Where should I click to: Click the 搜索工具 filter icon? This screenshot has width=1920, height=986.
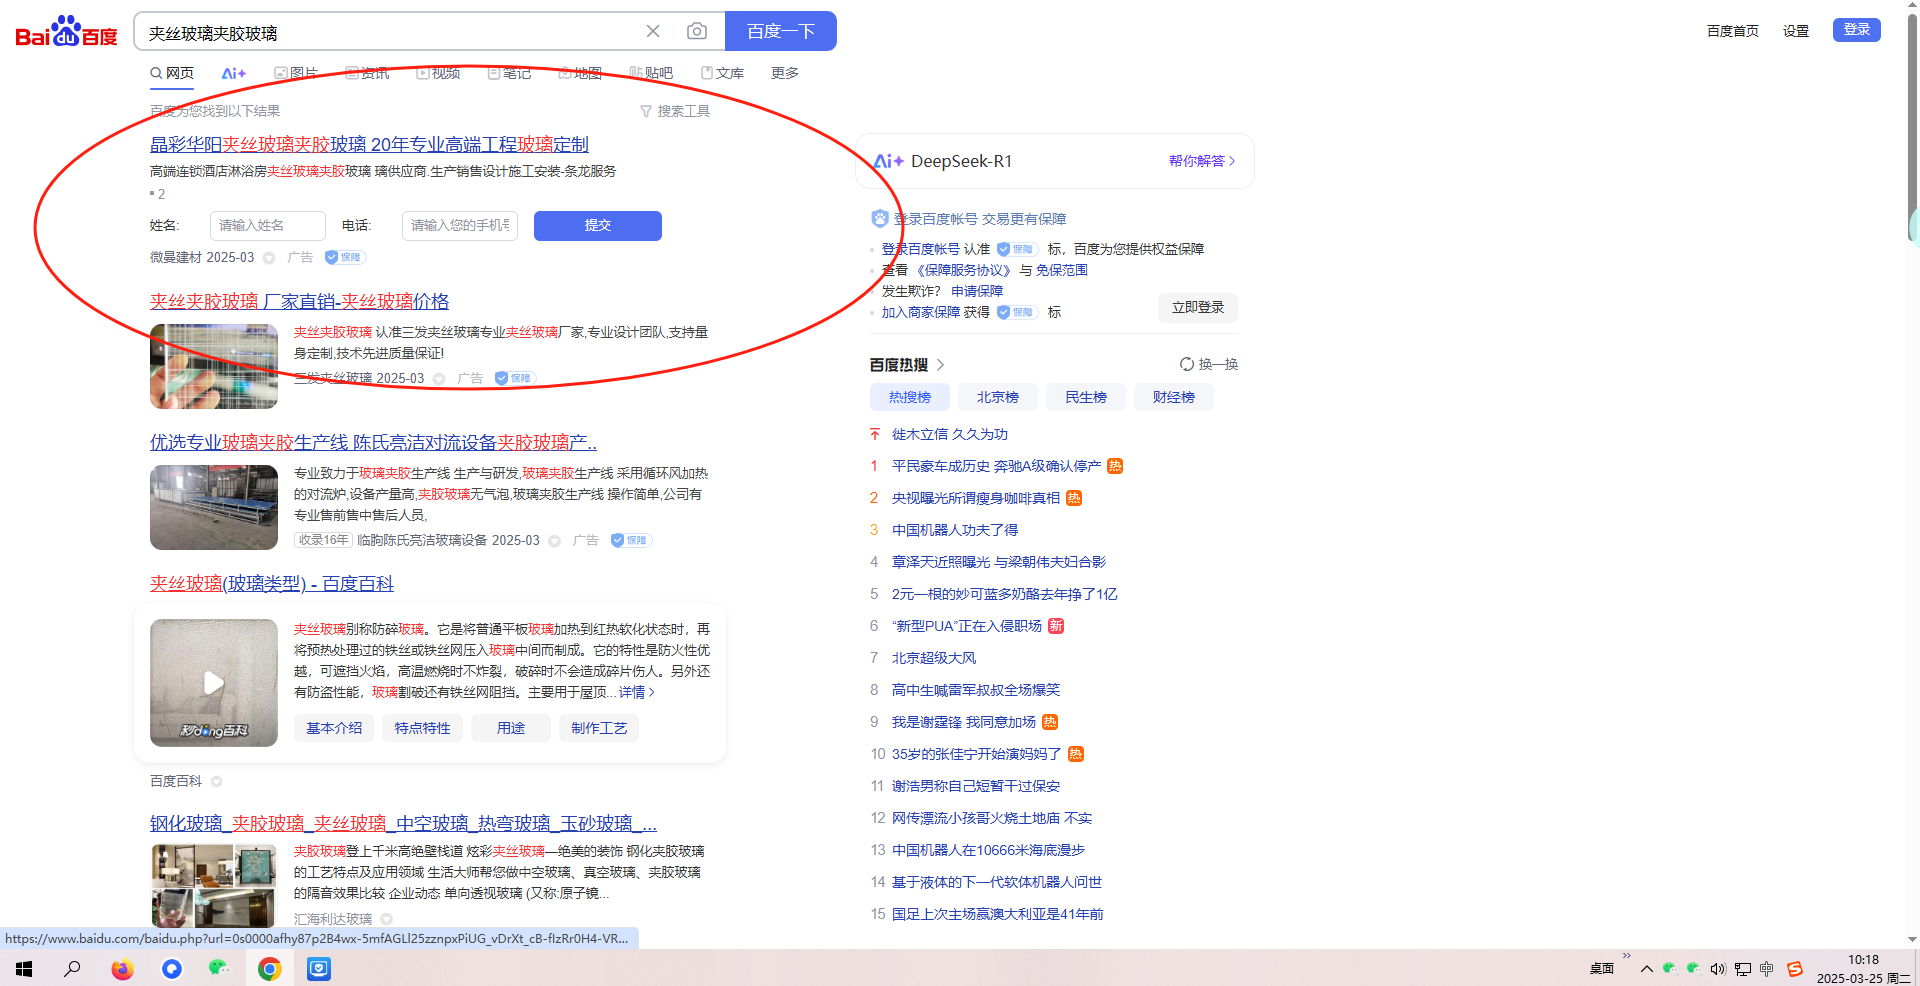pos(646,111)
